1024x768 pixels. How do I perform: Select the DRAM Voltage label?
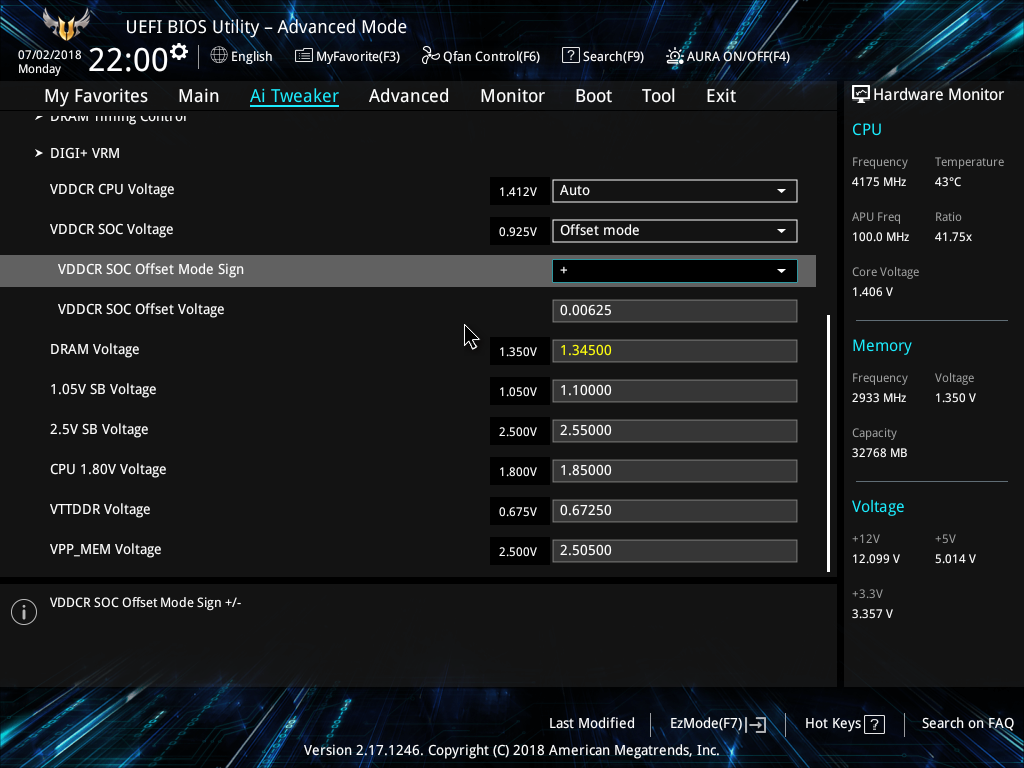click(95, 349)
